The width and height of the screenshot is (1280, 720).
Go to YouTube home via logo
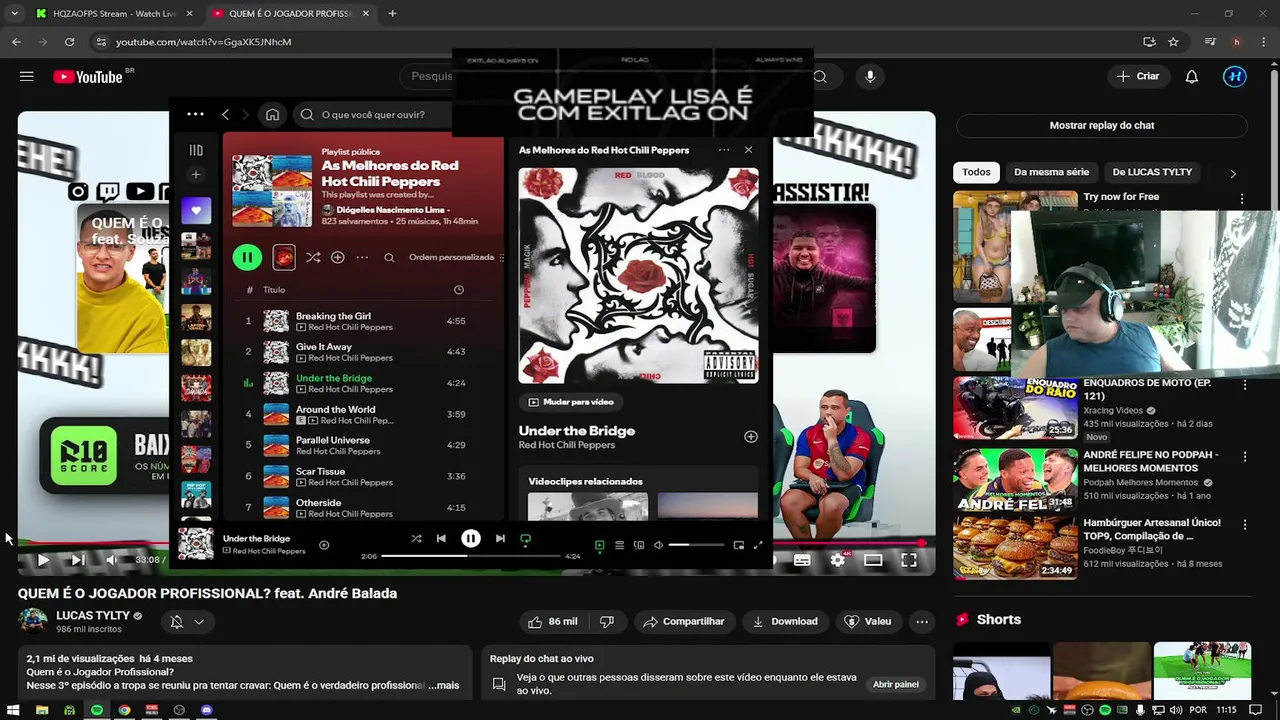[x=88, y=77]
